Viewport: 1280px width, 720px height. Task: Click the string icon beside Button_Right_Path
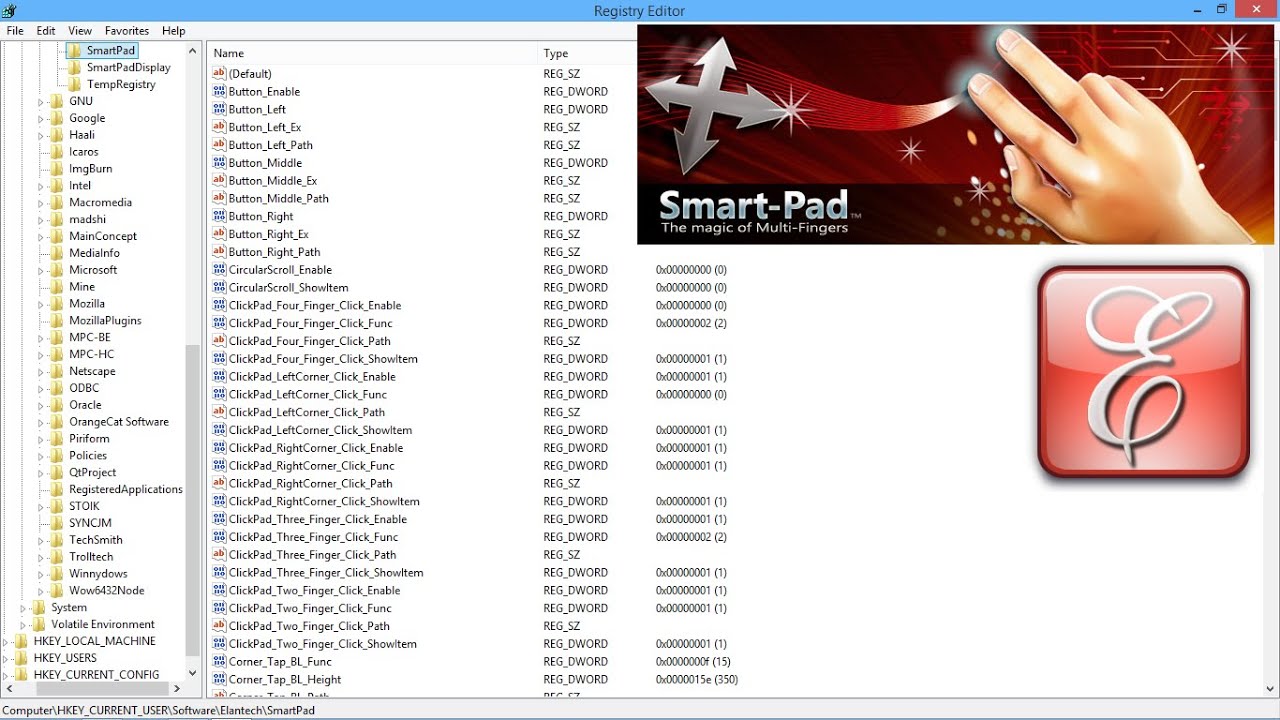point(219,252)
